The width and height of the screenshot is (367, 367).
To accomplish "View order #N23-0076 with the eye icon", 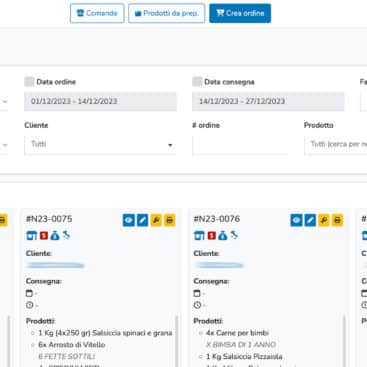I will (x=296, y=220).
